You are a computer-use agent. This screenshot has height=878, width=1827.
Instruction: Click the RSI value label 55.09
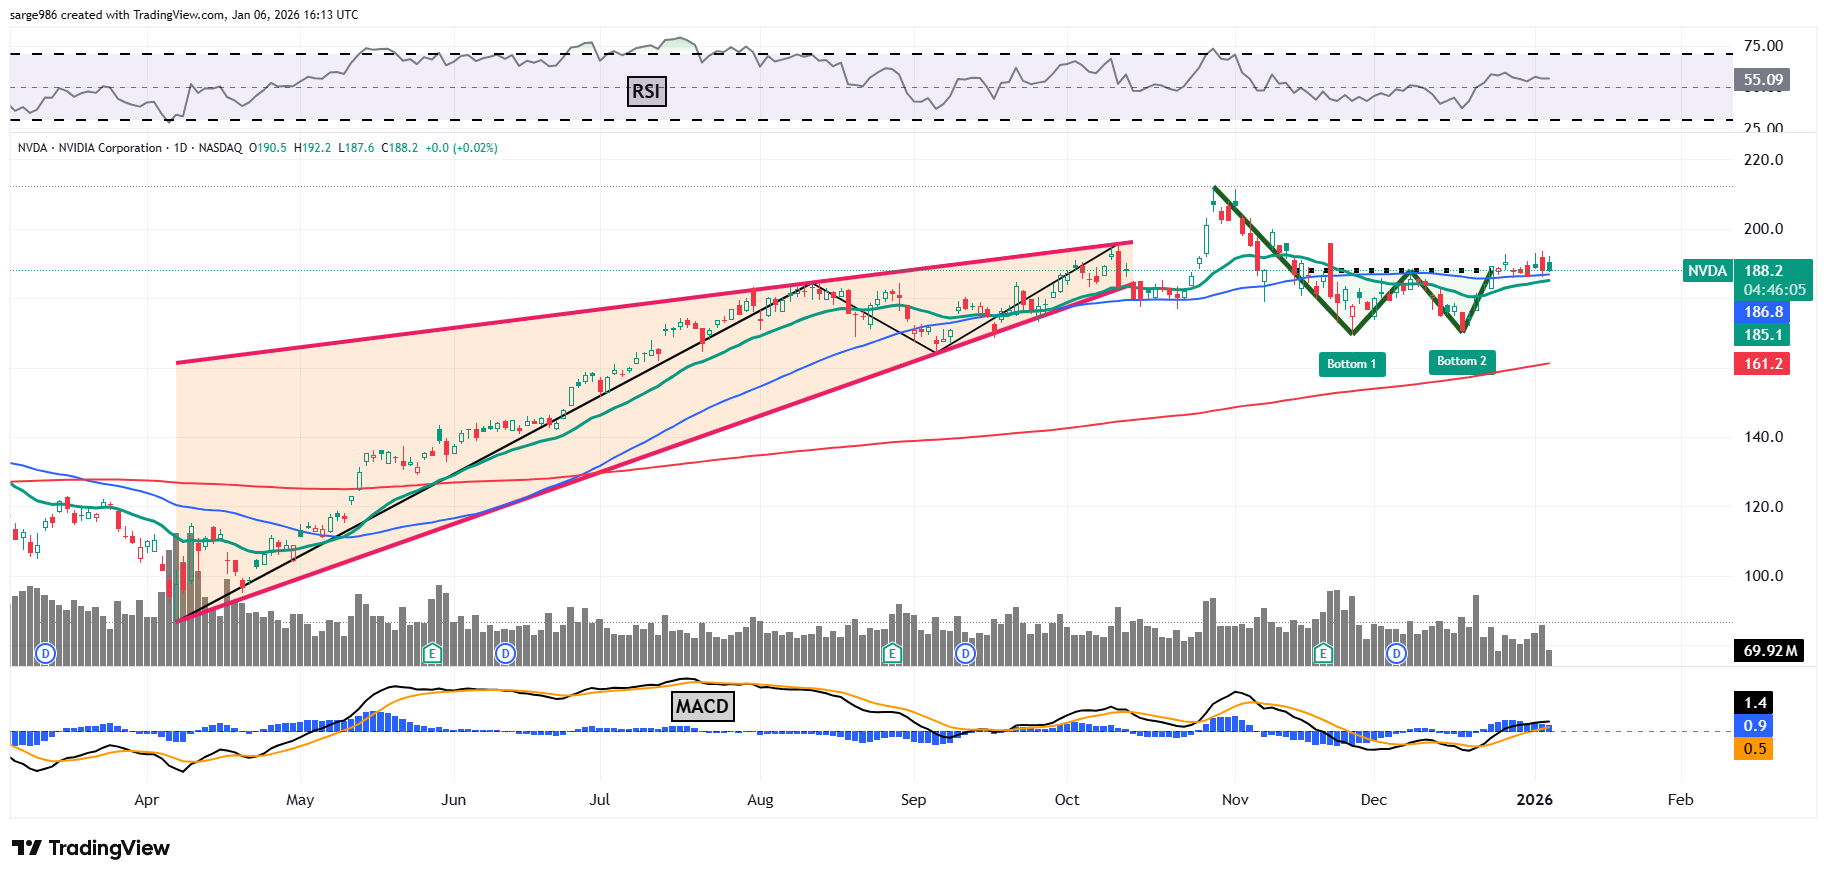coord(1762,80)
